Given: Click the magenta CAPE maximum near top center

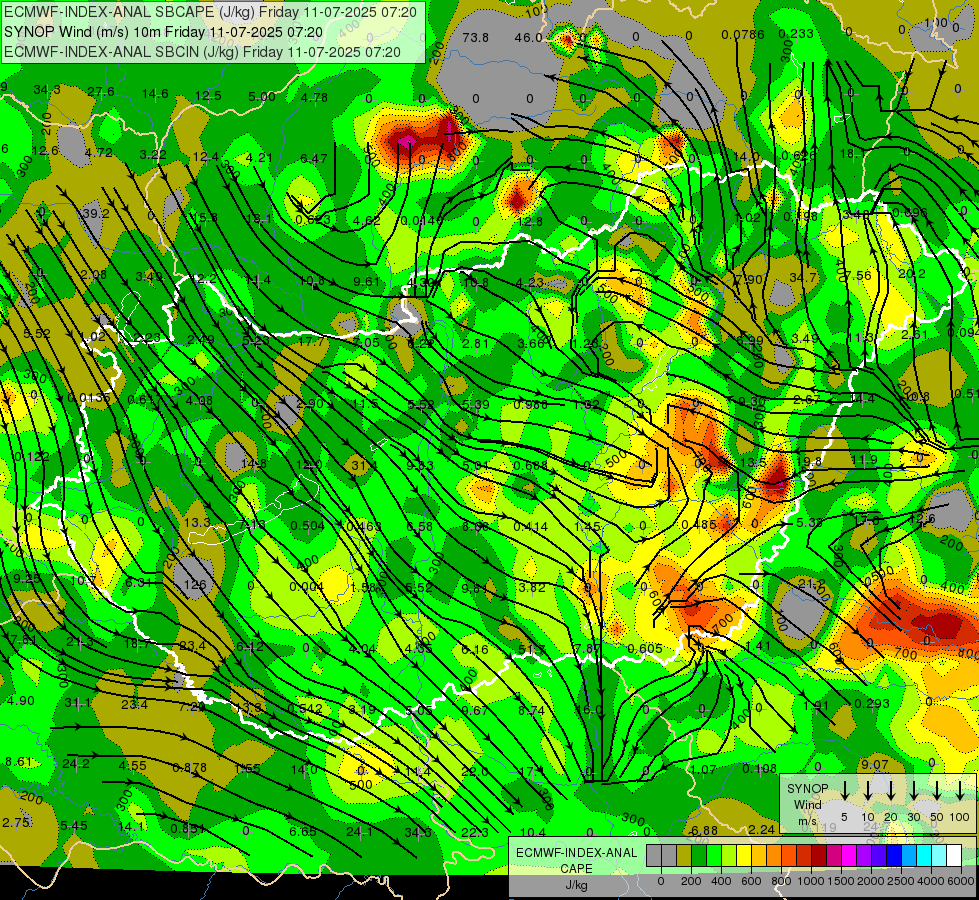Looking at the screenshot, I should (x=406, y=141).
